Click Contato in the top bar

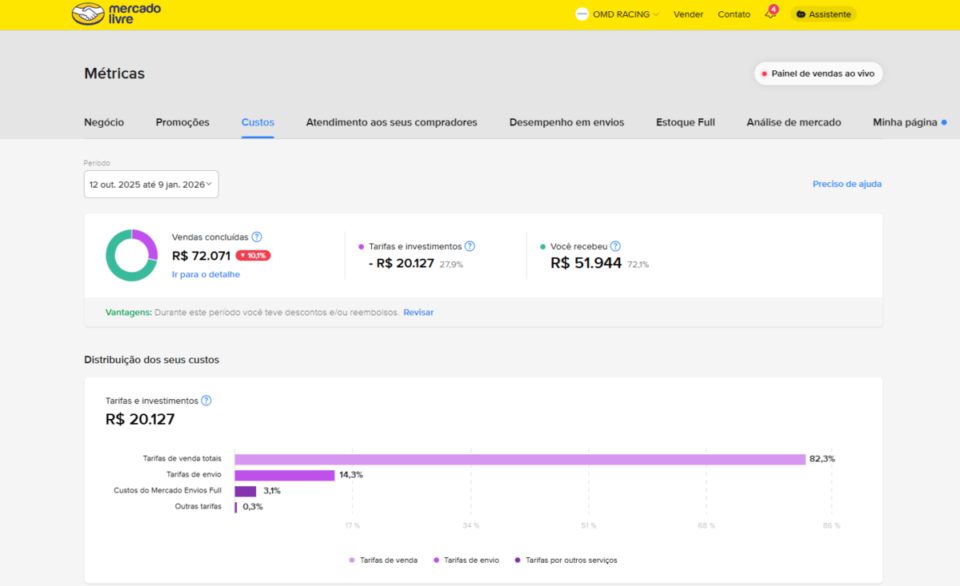point(734,14)
